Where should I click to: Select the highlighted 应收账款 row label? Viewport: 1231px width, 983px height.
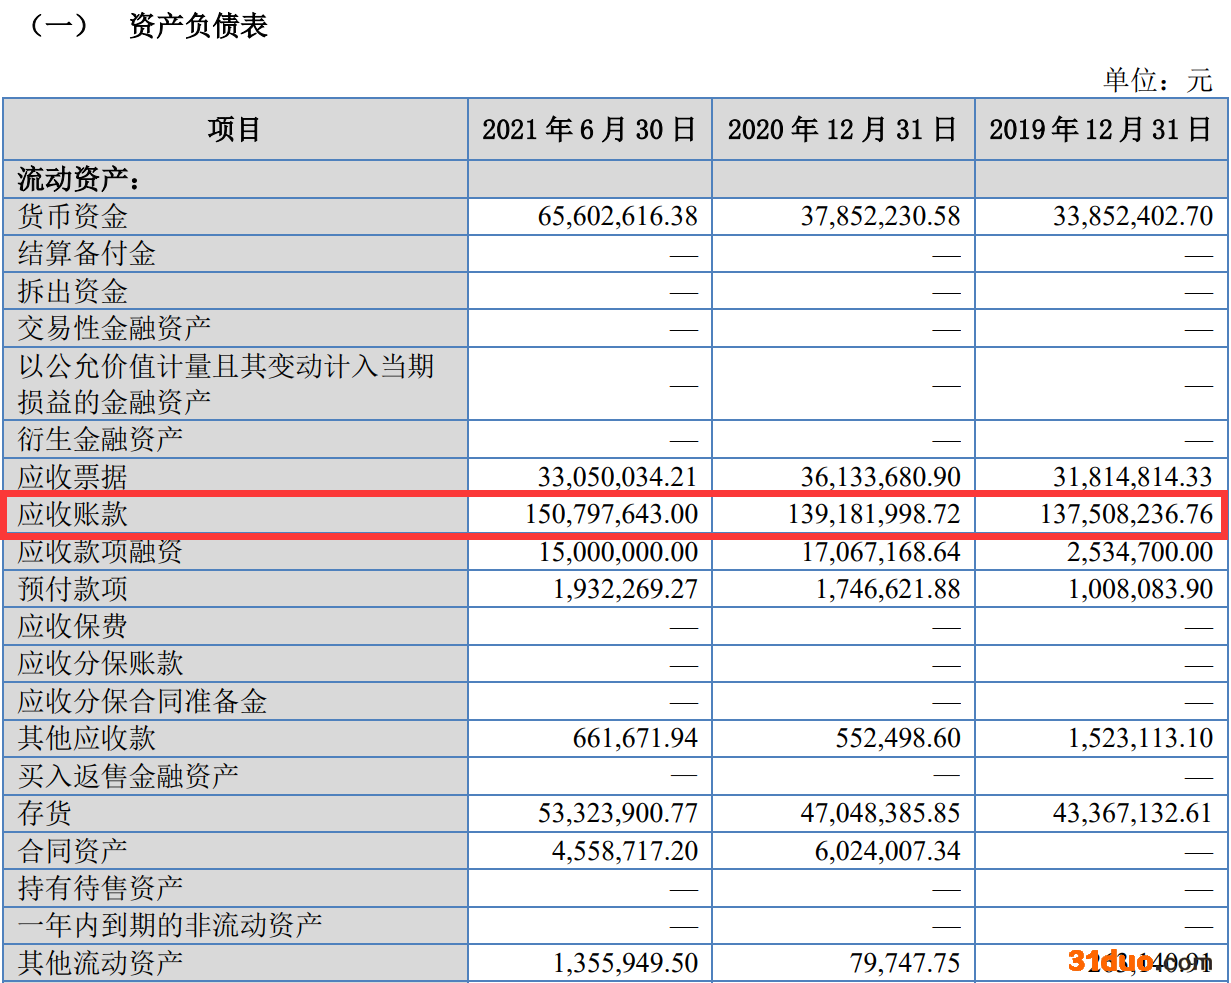click(x=73, y=514)
